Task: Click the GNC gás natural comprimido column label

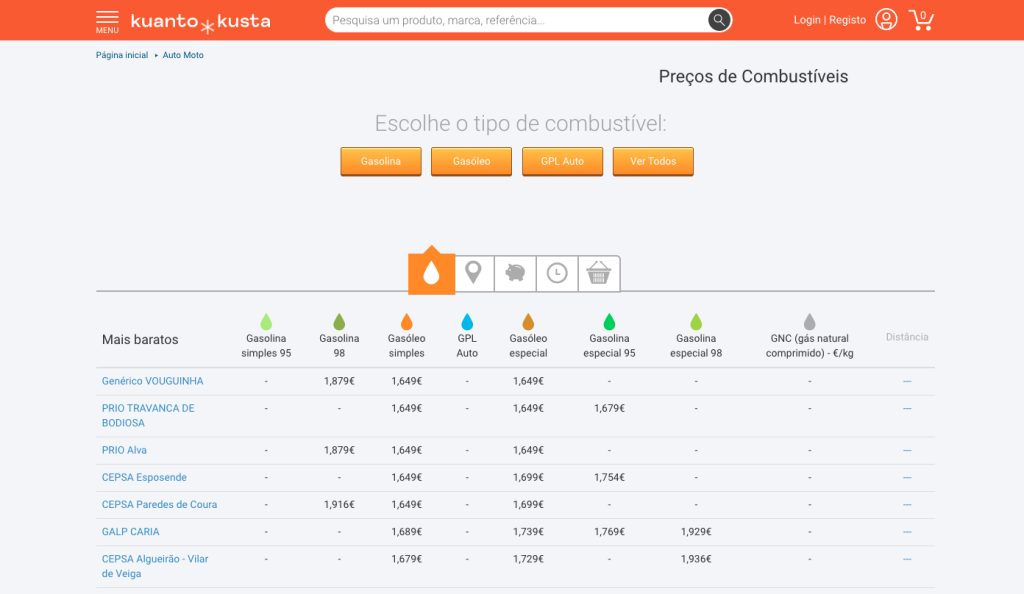Action: coord(810,346)
